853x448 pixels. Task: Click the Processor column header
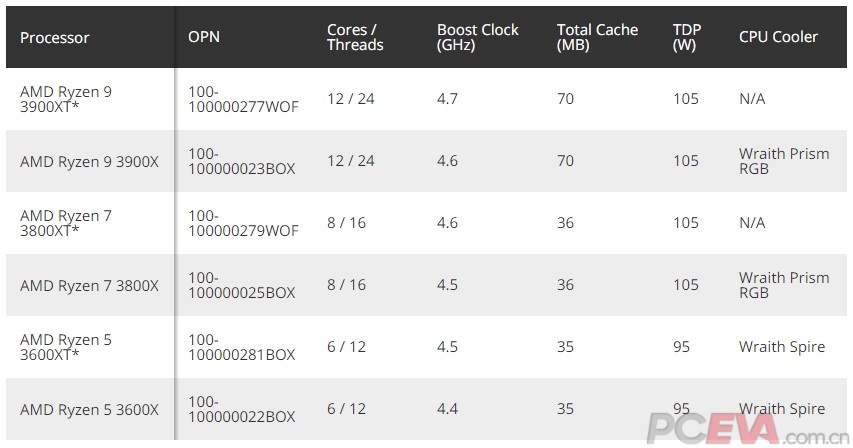pyautogui.click(x=55, y=38)
